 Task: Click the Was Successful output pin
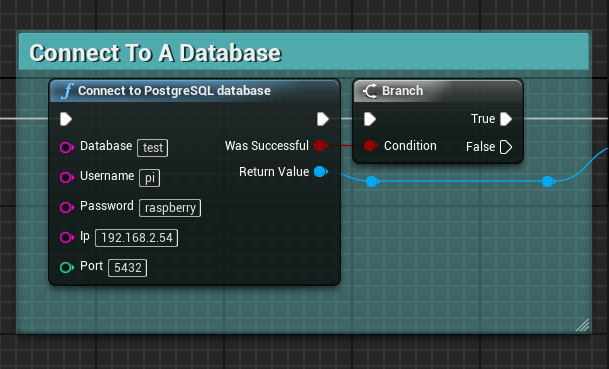click(320, 146)
